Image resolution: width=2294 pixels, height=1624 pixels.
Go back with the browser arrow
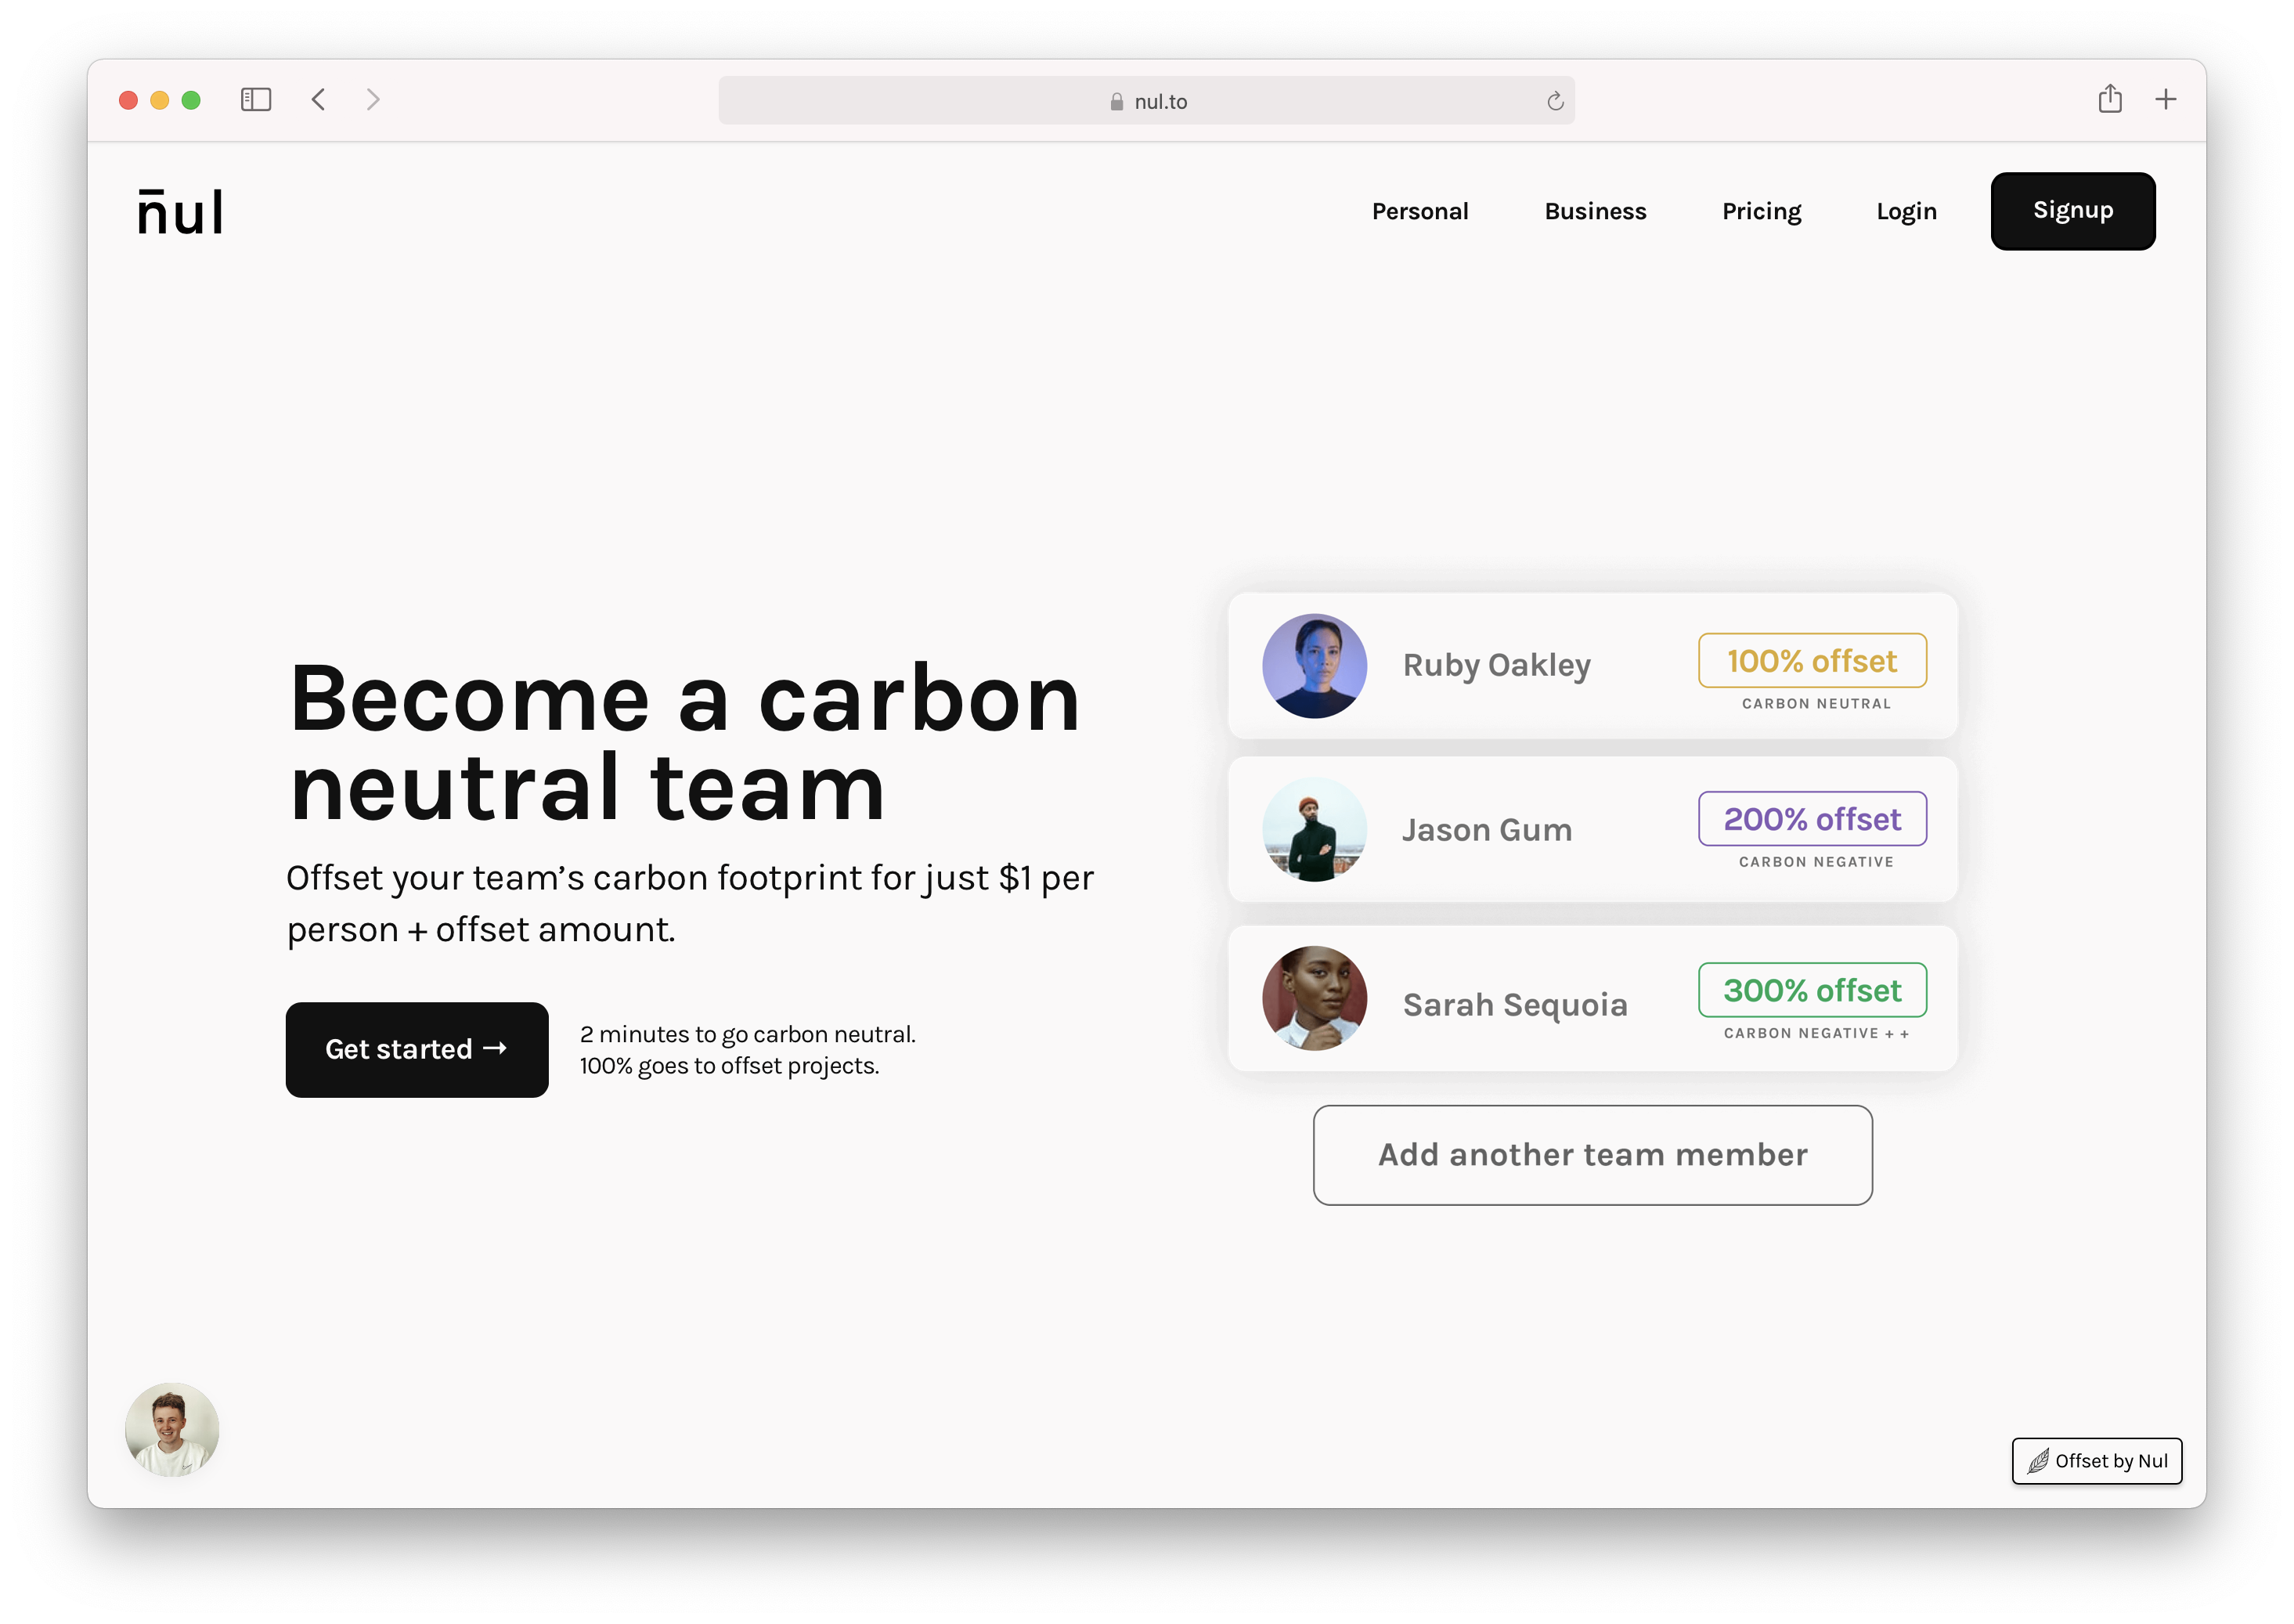(319, 100)
